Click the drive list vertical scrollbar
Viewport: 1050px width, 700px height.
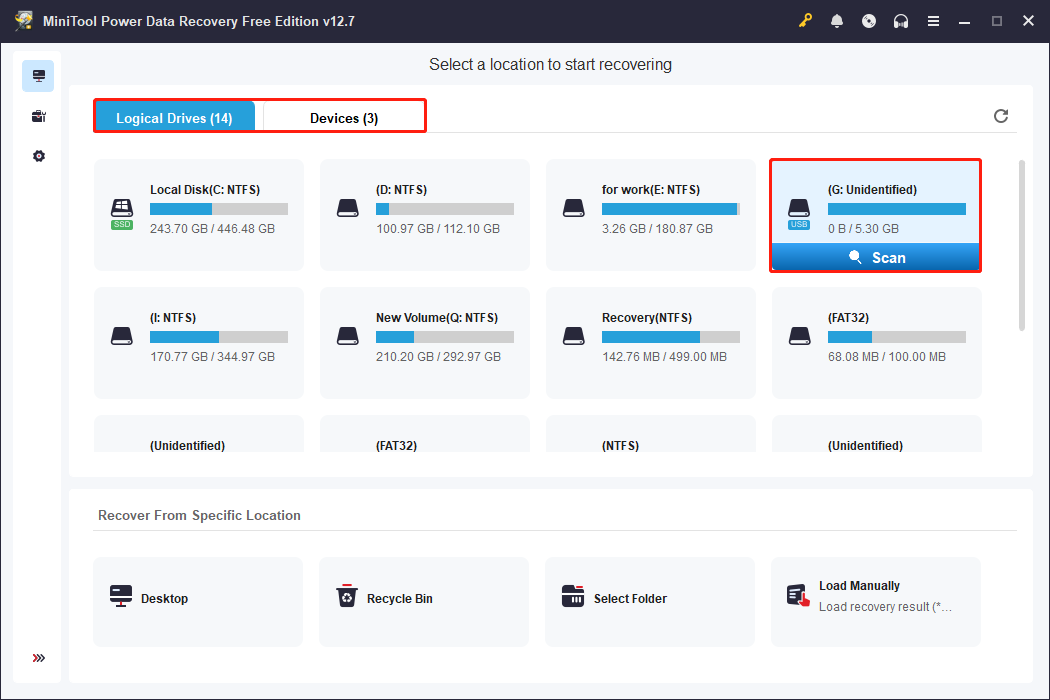1021,245
